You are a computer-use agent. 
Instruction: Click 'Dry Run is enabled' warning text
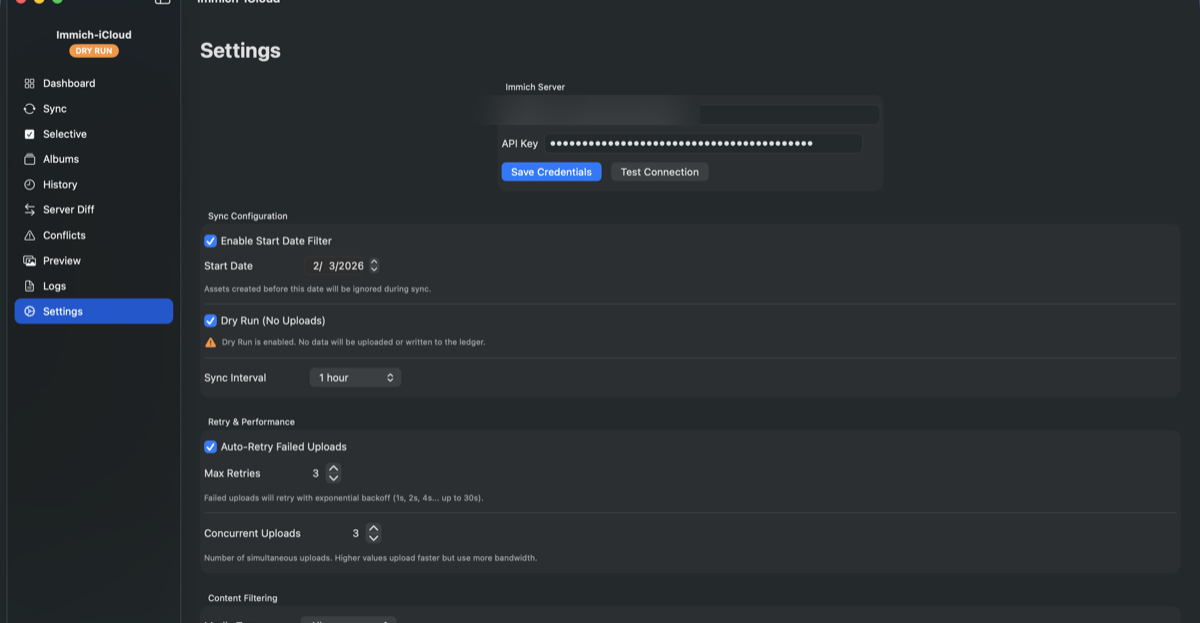[354, 342]
